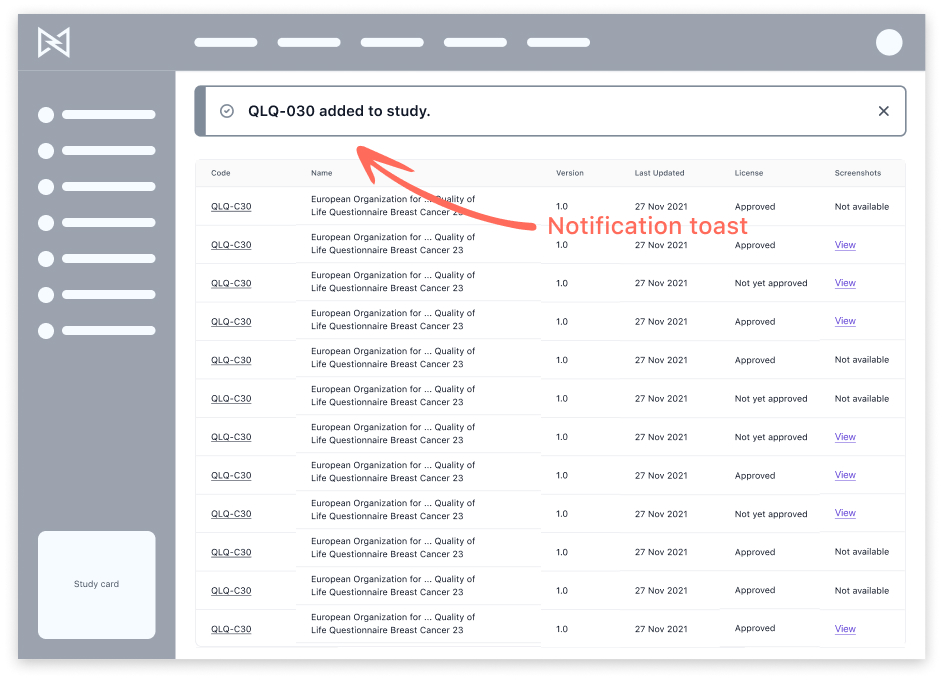Click '27 Nov 2021' in the last row
This screenshot has width=943, height=680.
click(661, 629)
